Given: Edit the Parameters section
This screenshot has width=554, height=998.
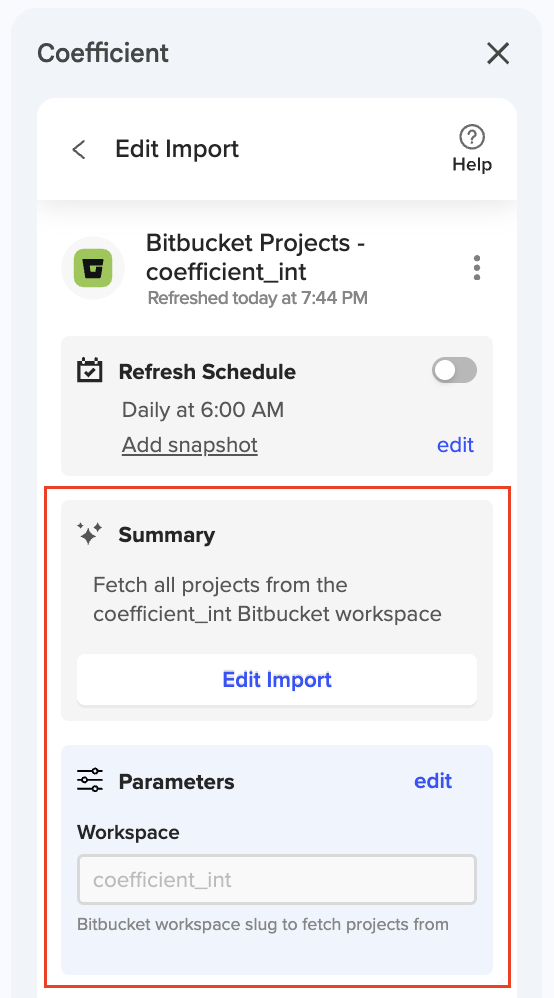Looking at the screenshot, I should [x=433, y=781].
